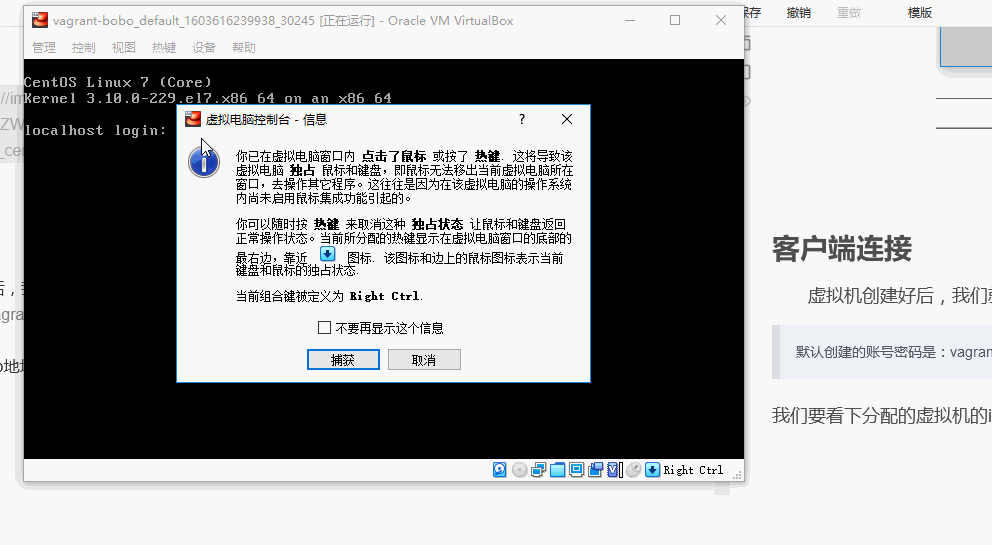Close the 虚拟电脑控制台 information dialog
992x545 pixels.
coord(567,119)
